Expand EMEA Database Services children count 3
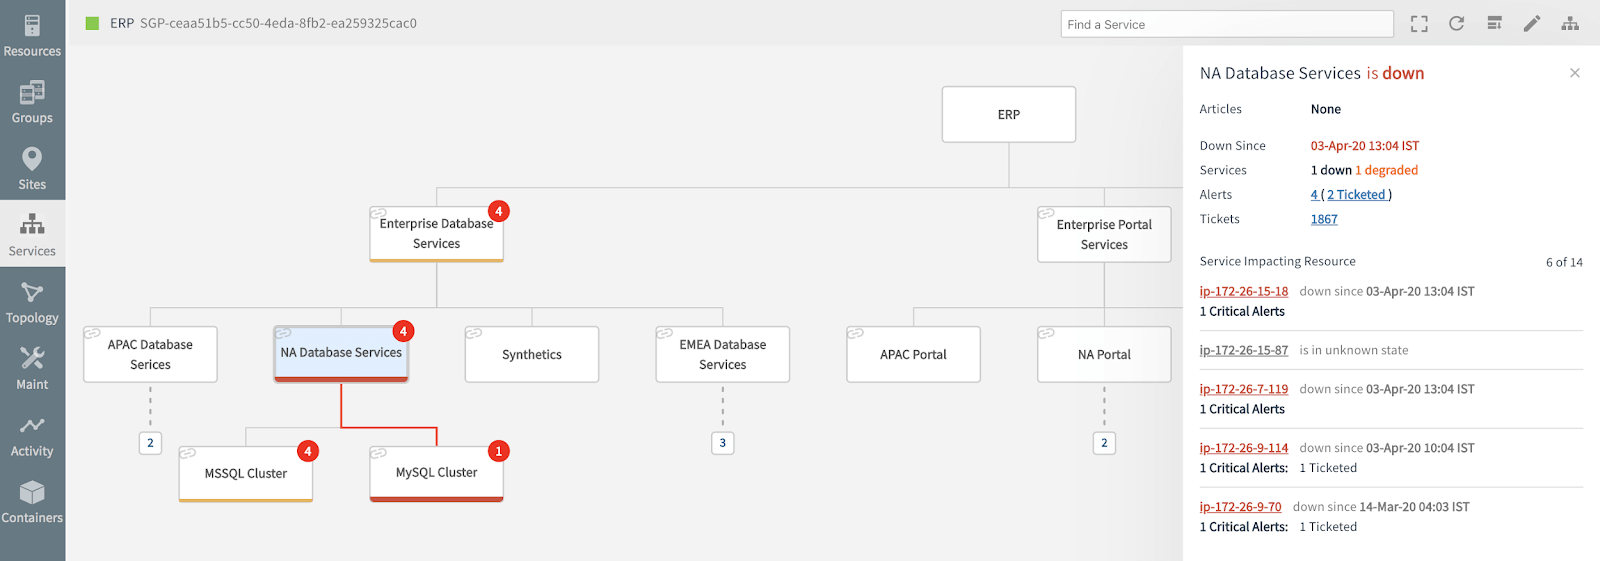This screenshot has height=561, width=1600. (x=723, y=443)
